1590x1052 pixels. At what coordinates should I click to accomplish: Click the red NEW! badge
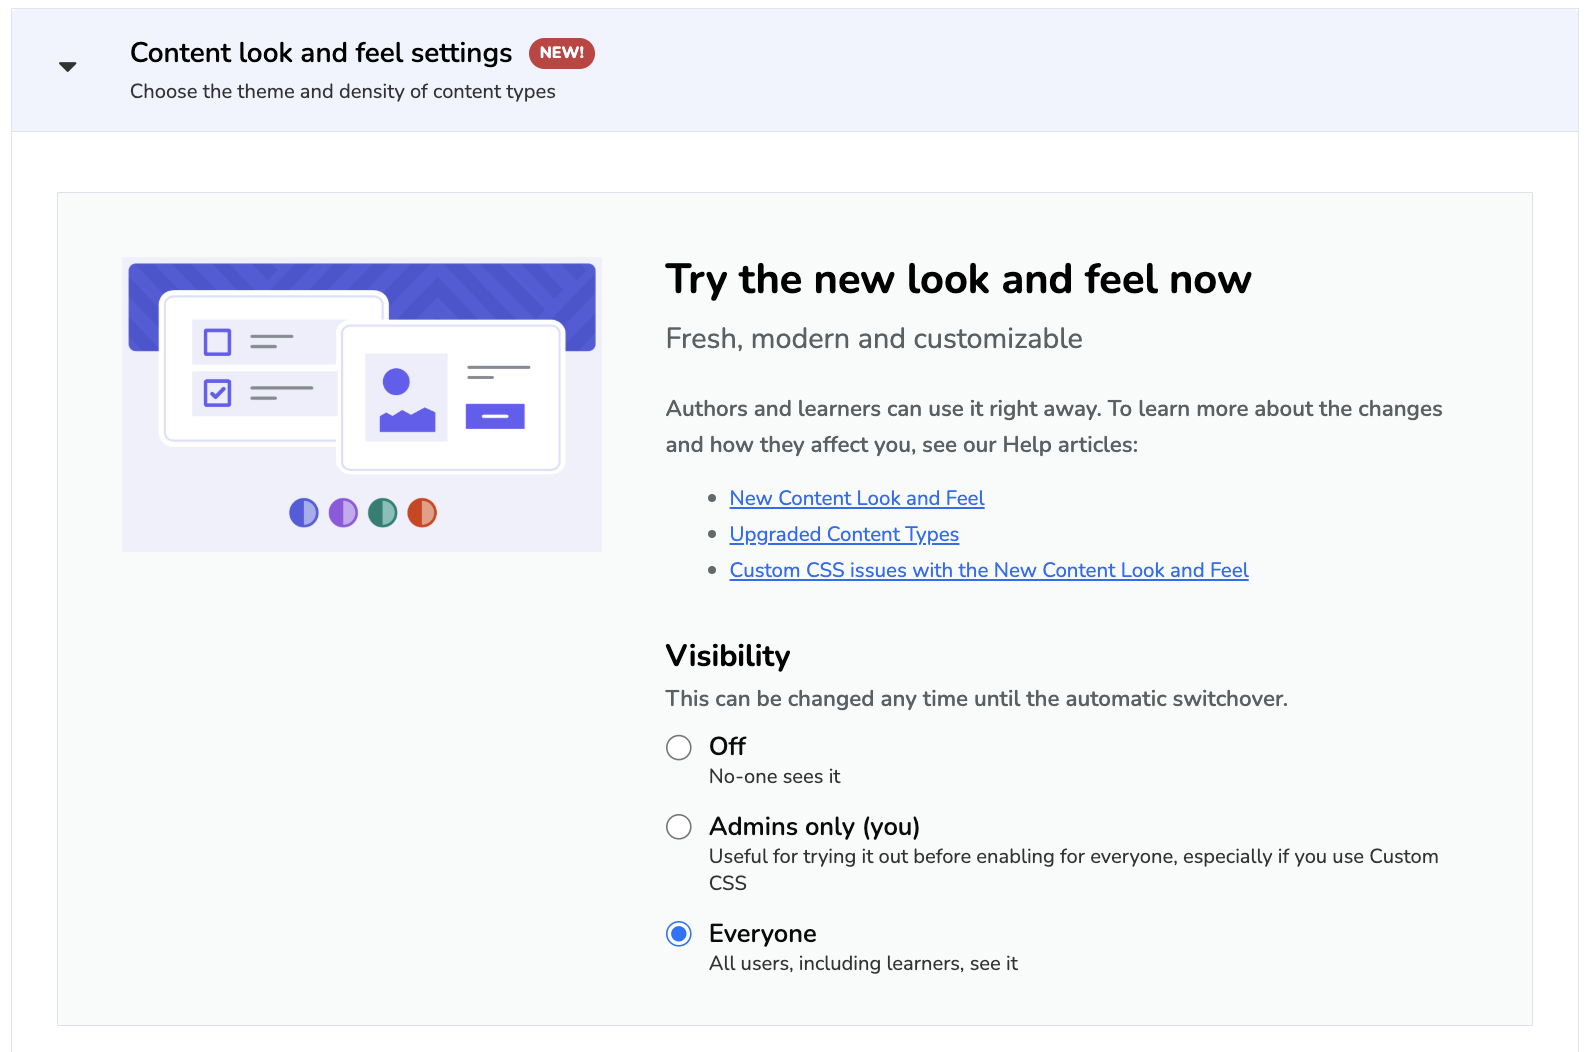[561, 53]
